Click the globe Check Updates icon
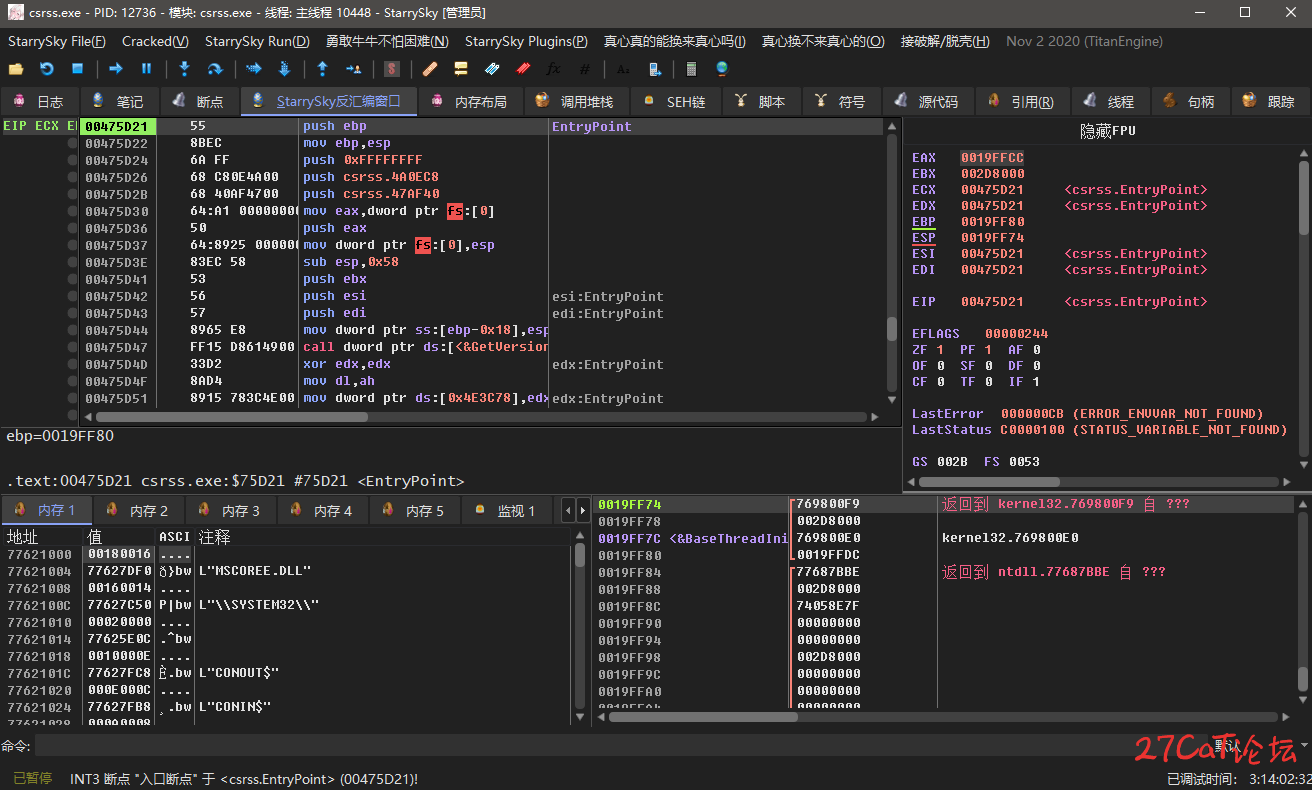This screenshot has height=790, width=1312. (722, 69)
